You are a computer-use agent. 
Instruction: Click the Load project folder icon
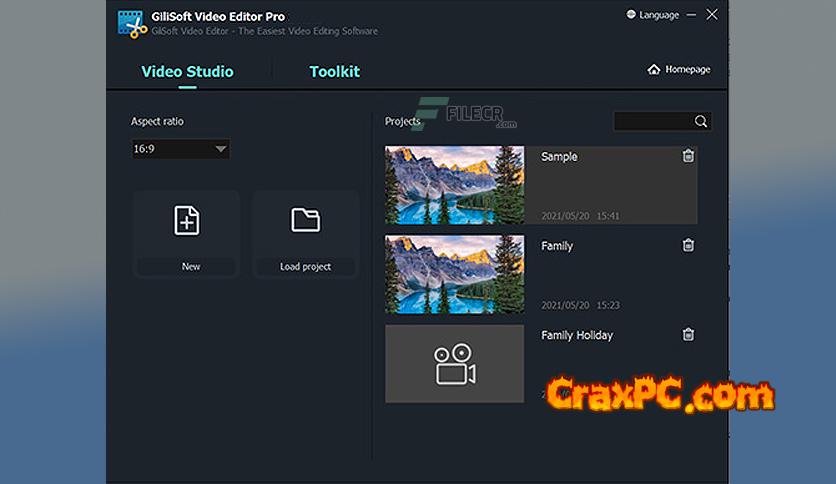pos(305,221)
